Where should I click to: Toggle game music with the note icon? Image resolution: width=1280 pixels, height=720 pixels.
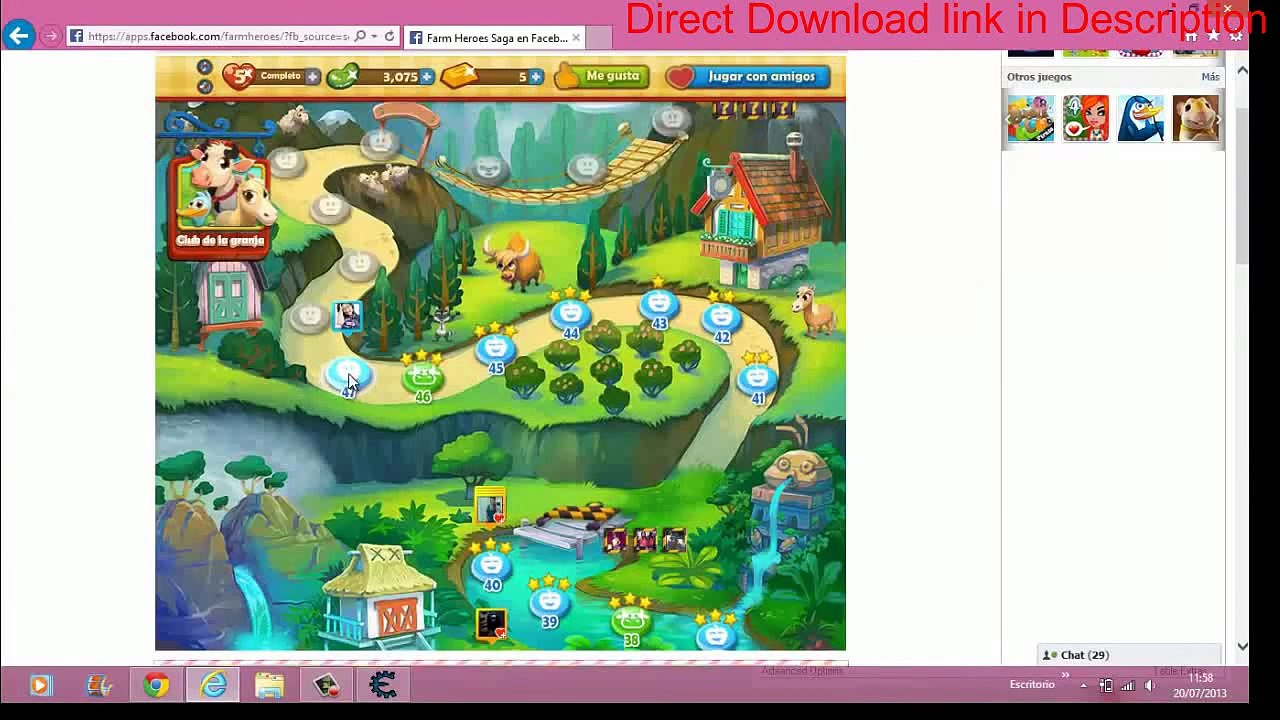click(204, 67)
